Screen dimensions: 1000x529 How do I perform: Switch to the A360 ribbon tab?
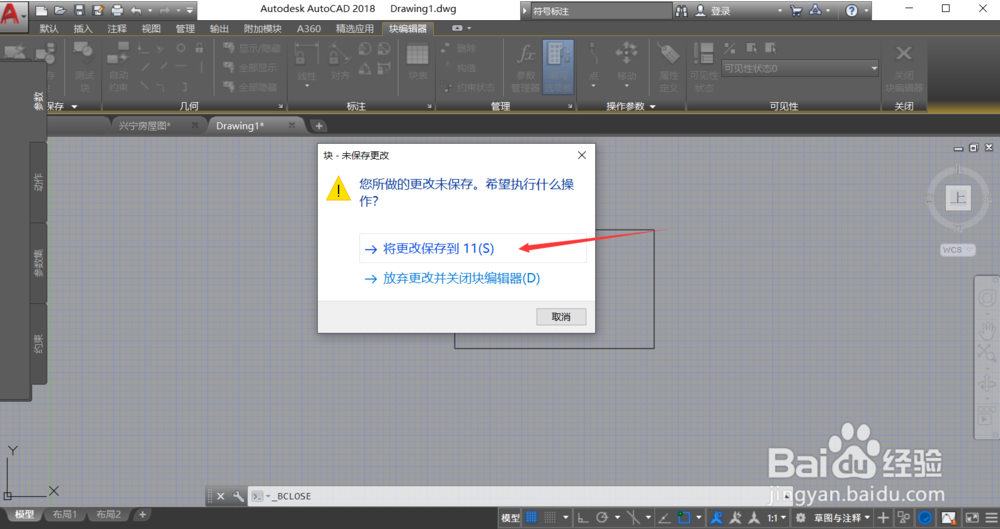tap(309, 29)
